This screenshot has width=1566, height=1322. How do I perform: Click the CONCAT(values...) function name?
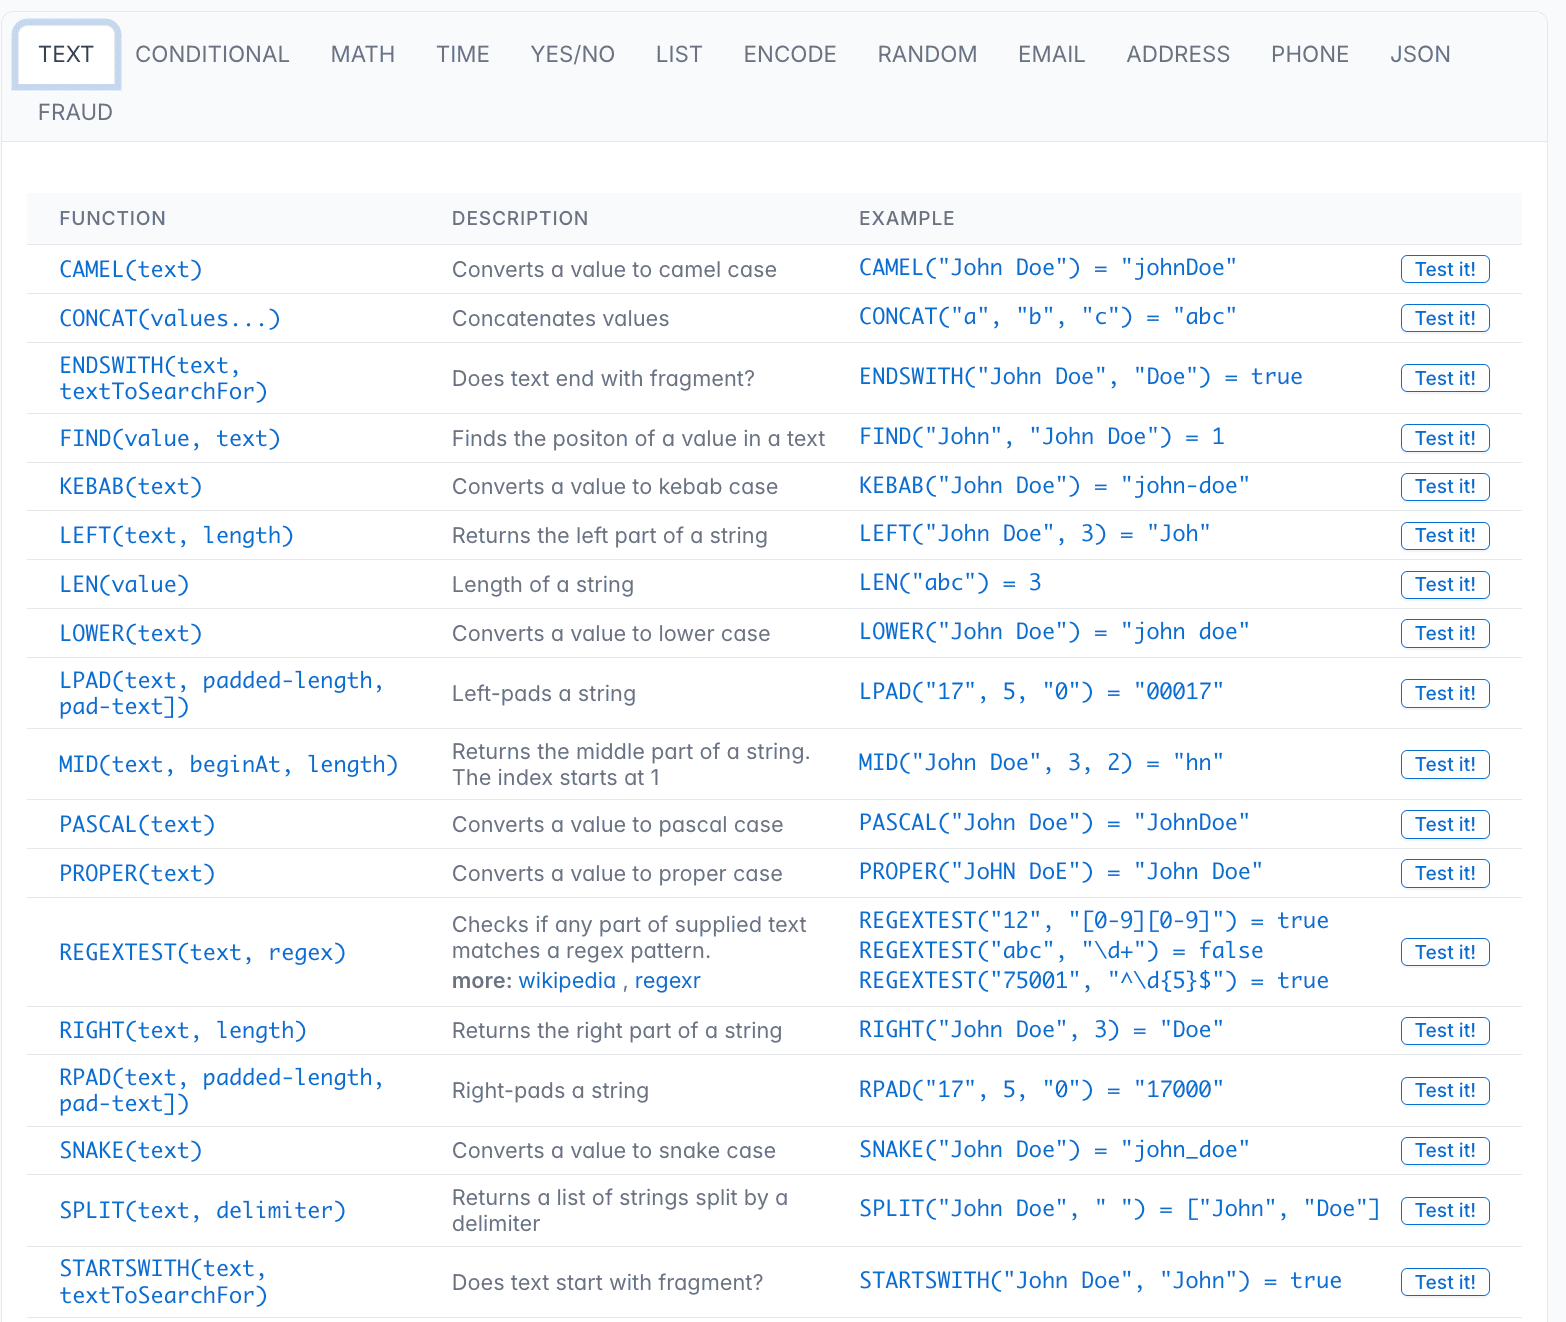[x=170, y=318]
